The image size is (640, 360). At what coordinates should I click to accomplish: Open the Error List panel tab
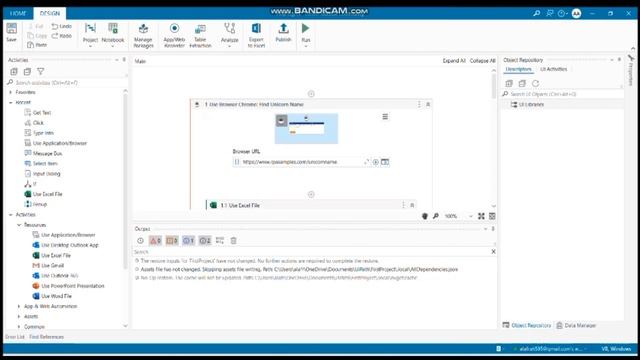tap(15, 337)
